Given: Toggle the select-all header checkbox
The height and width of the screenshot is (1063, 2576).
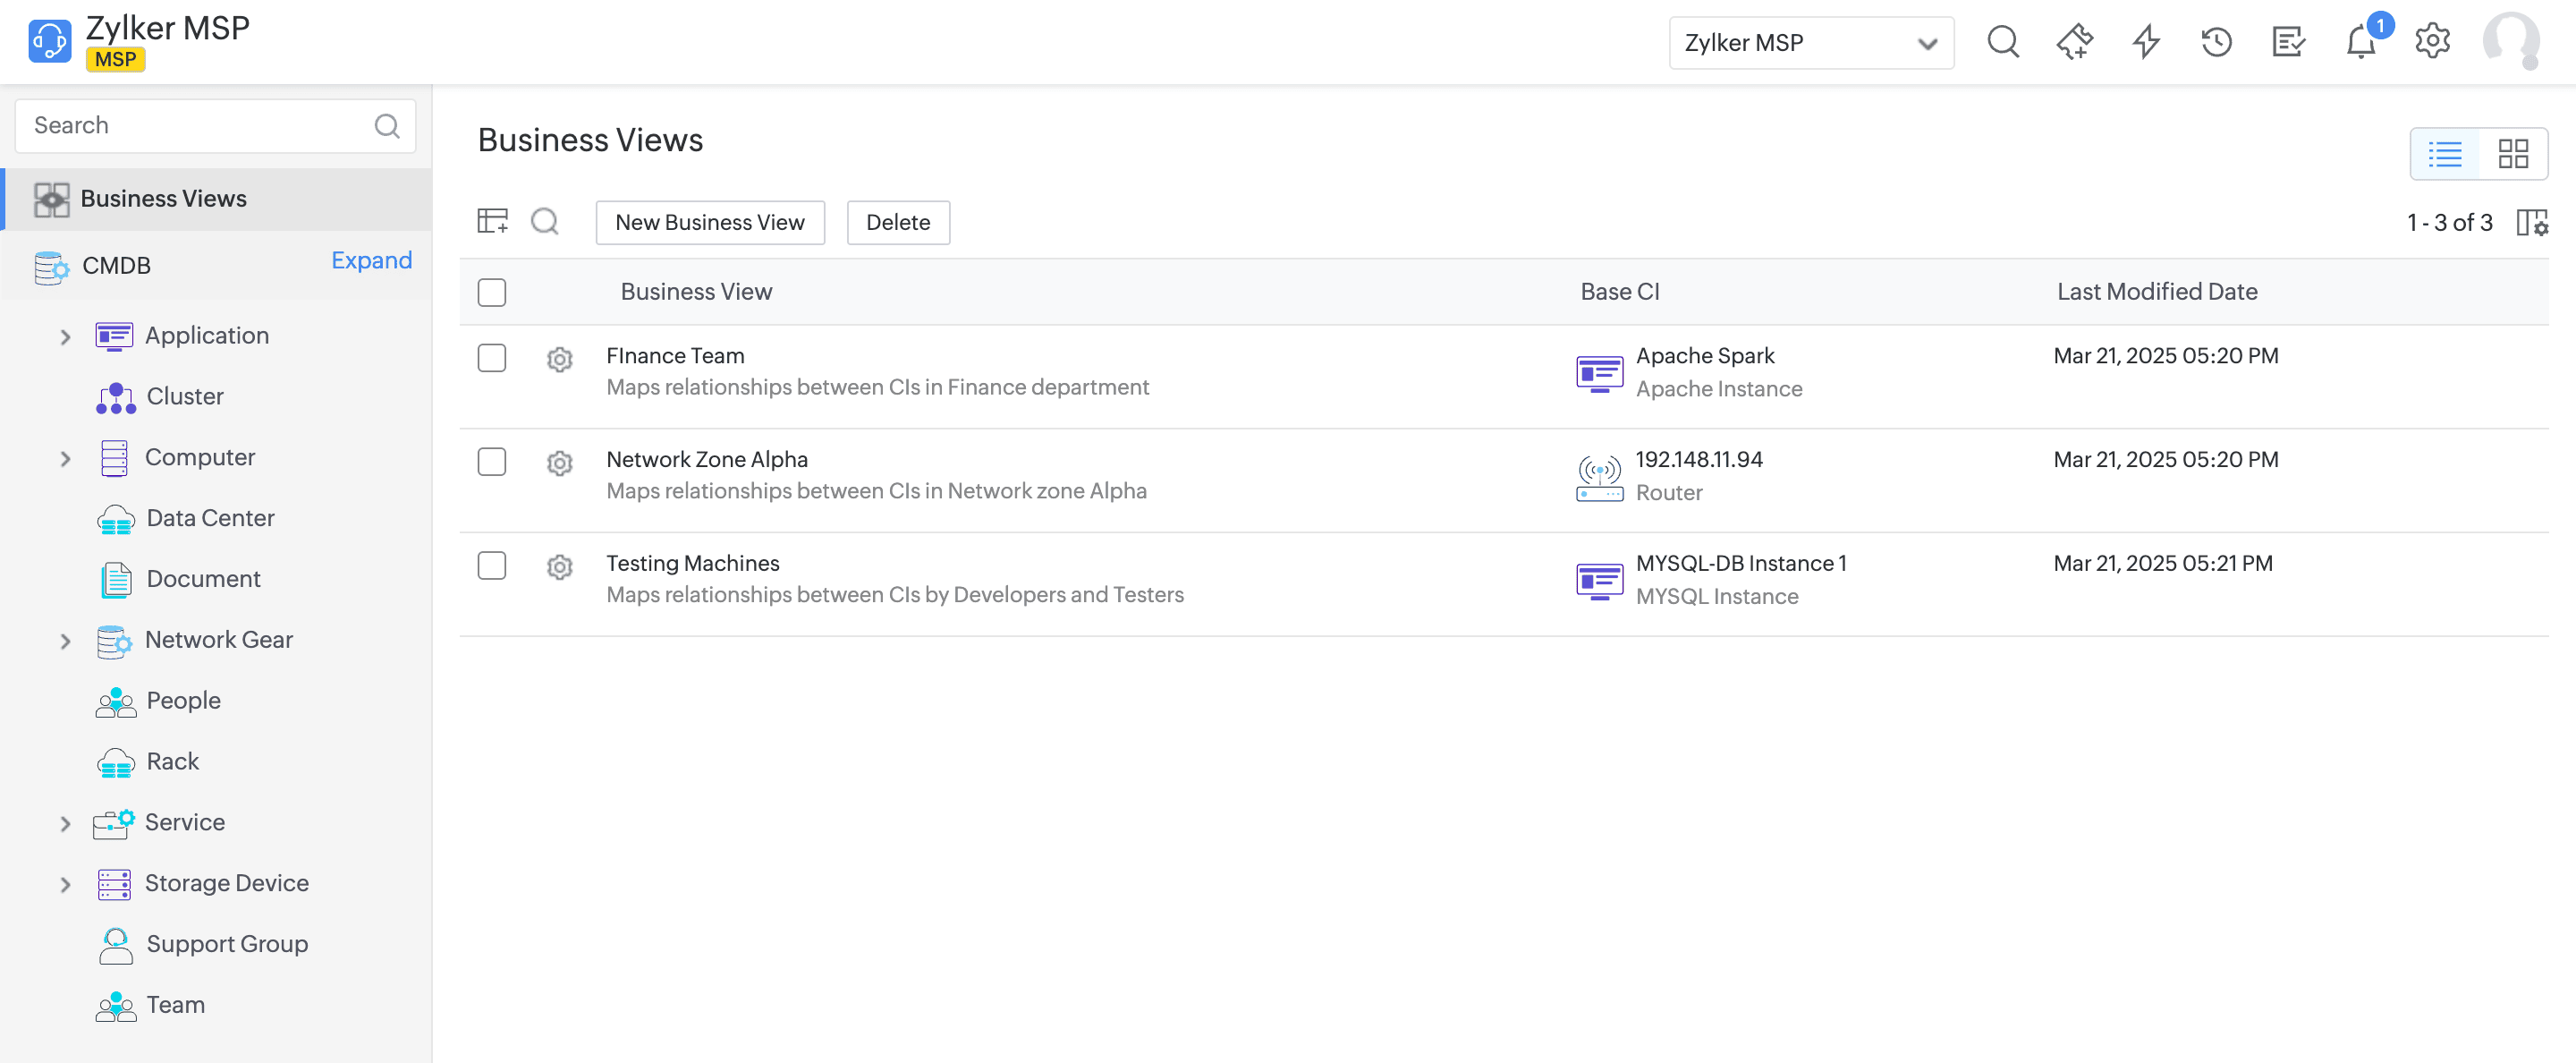Looking at the screenshot, I should (491, 293).
